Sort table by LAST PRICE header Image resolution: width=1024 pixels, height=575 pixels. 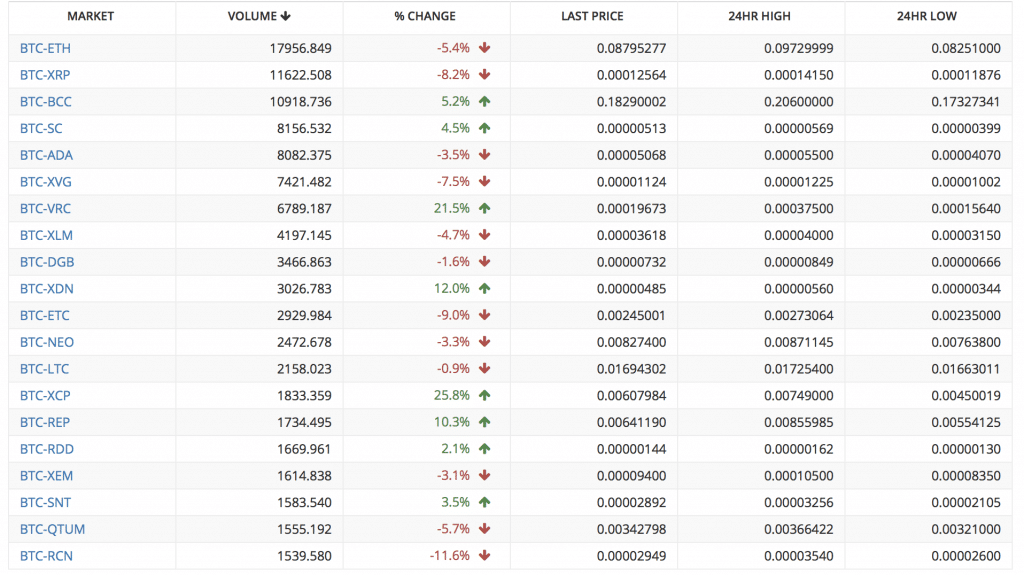[592, 16]
